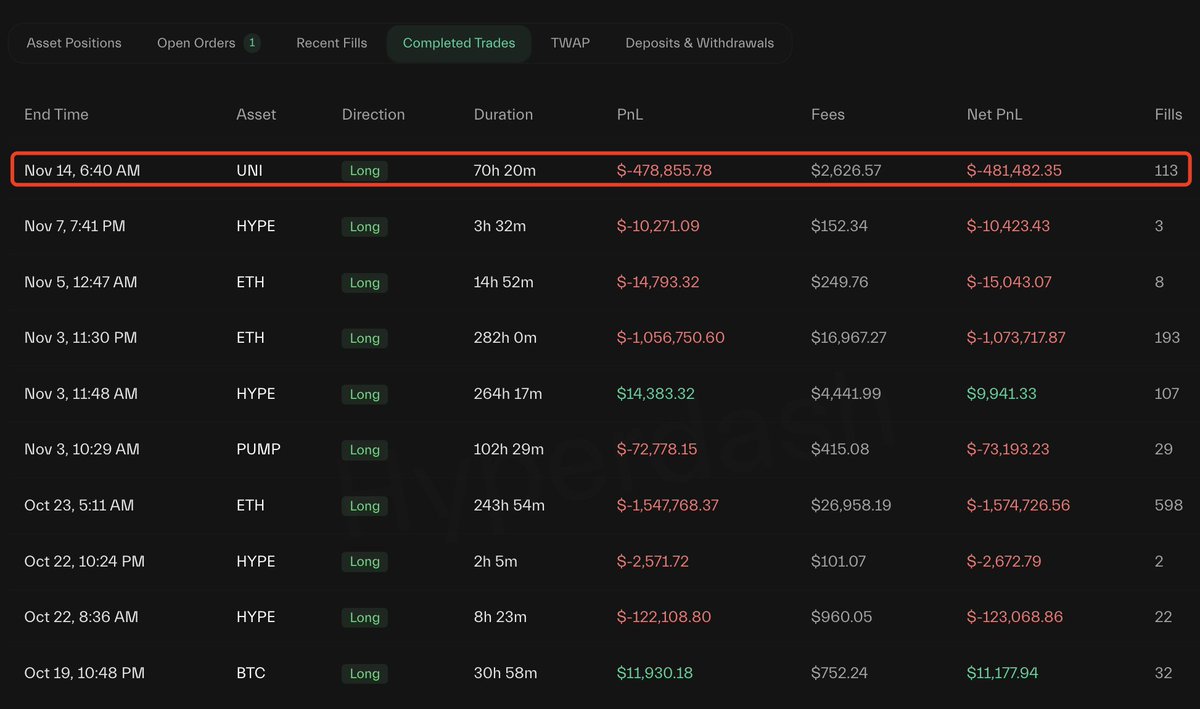Click the PnL column header
The width and height of the screenshot is (1200, 709).
click(630, 114)
